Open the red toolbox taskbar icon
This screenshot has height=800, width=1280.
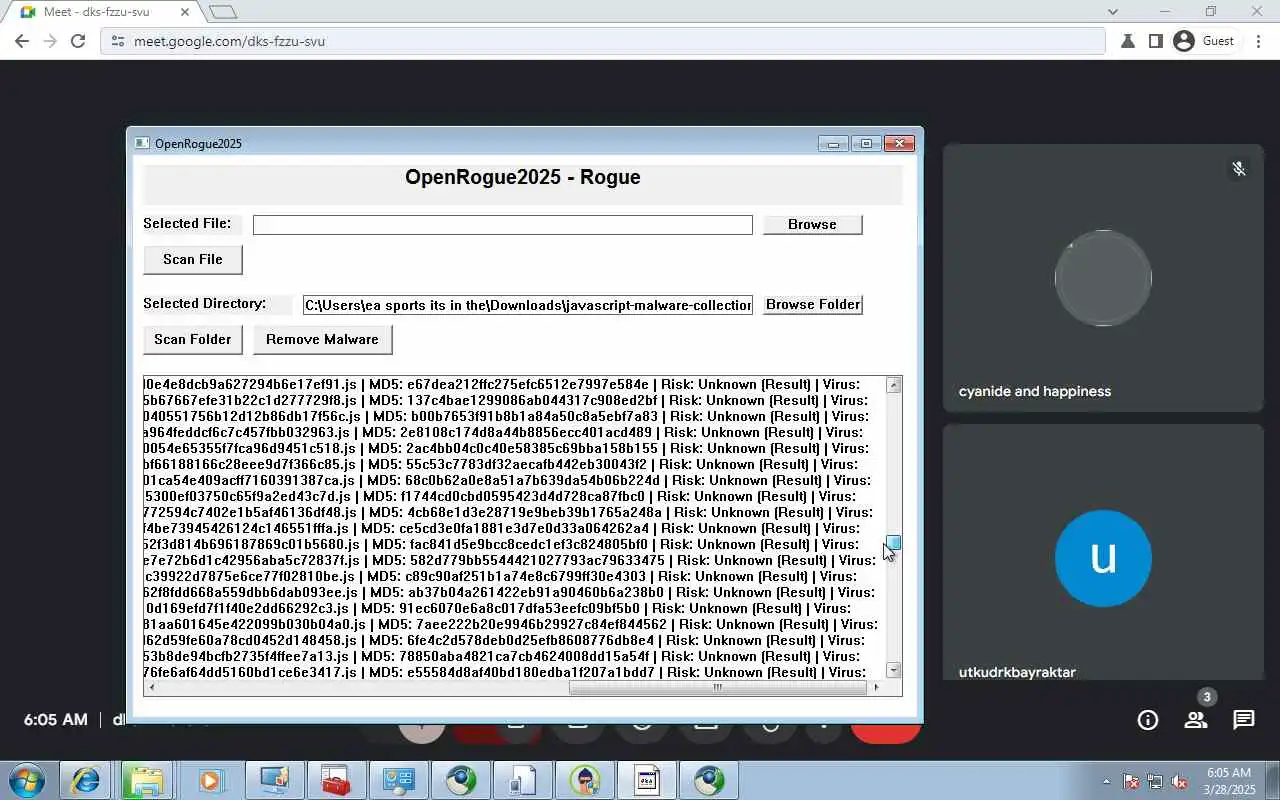[x=335, y=780]
